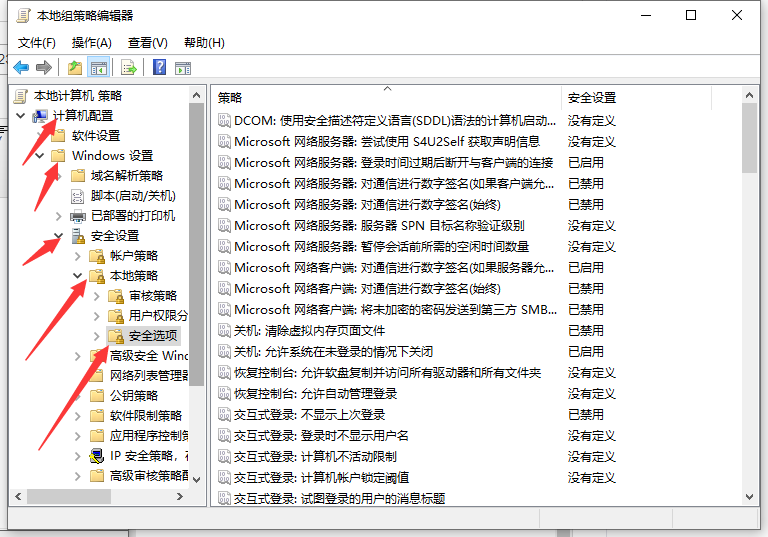This screenshot has height=537, width=768.
Task: Select the 脚本(启动/关机) scripts node
Action: (x=132, y=195)
